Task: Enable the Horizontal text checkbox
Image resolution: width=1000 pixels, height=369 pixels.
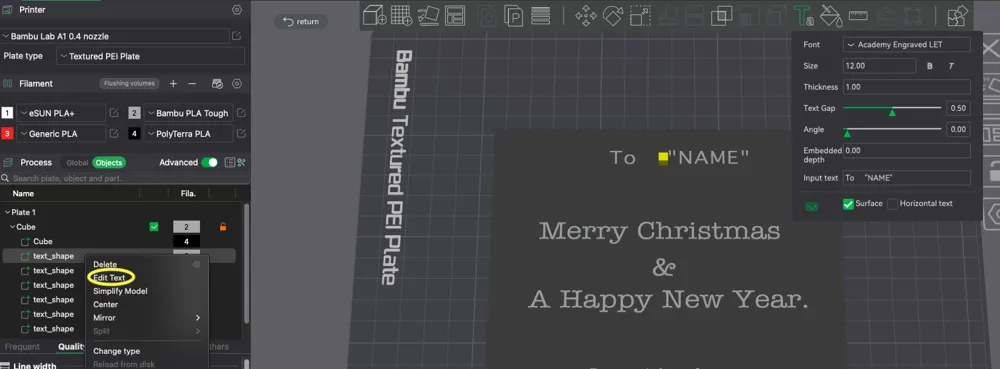Action: [892, 204]
